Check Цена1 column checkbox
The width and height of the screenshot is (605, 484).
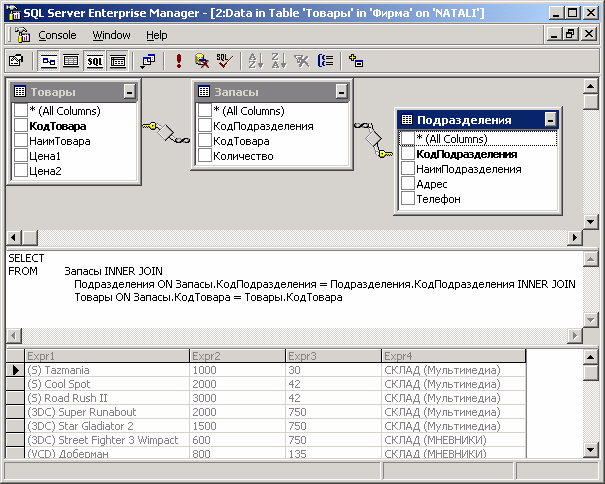coord(20,156)
